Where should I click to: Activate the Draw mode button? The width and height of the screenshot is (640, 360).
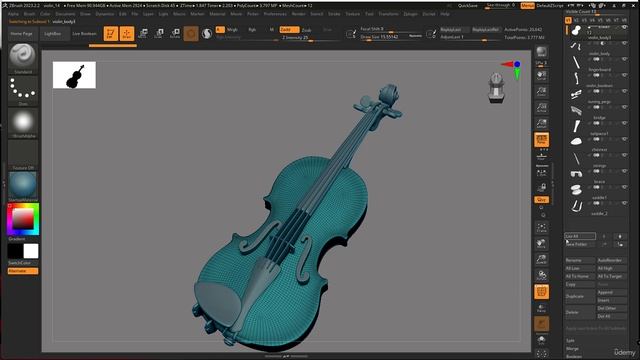click(127, 33)
